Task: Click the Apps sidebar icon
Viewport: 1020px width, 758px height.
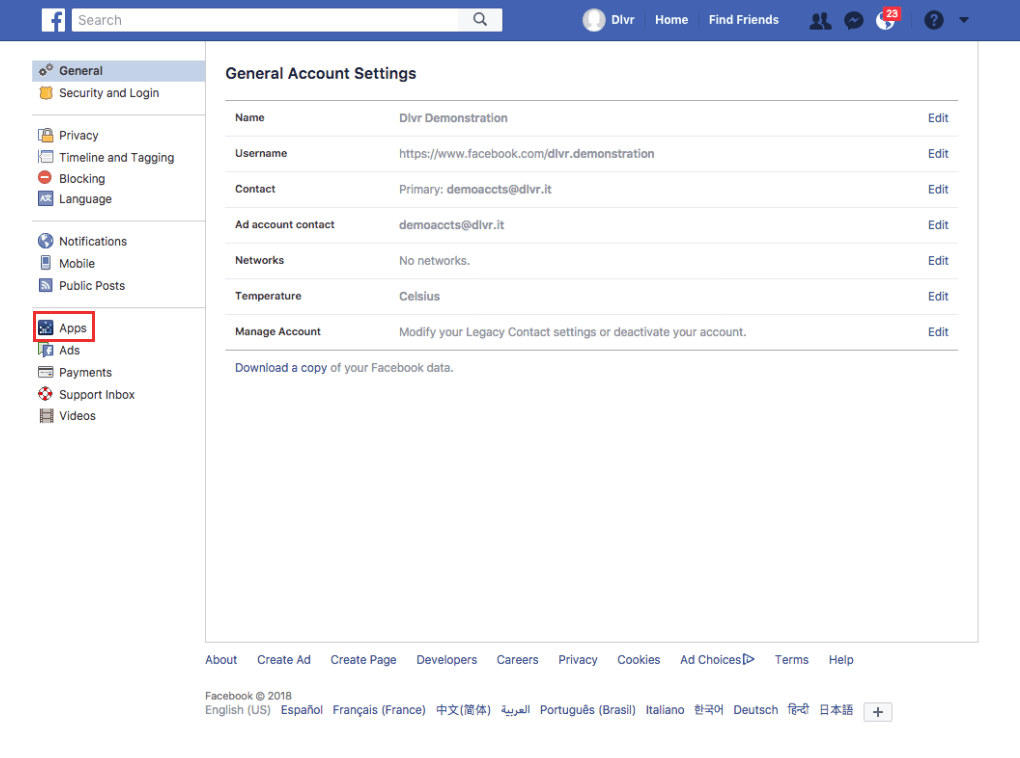Action: pyautogui.click(x=46, y=327)
